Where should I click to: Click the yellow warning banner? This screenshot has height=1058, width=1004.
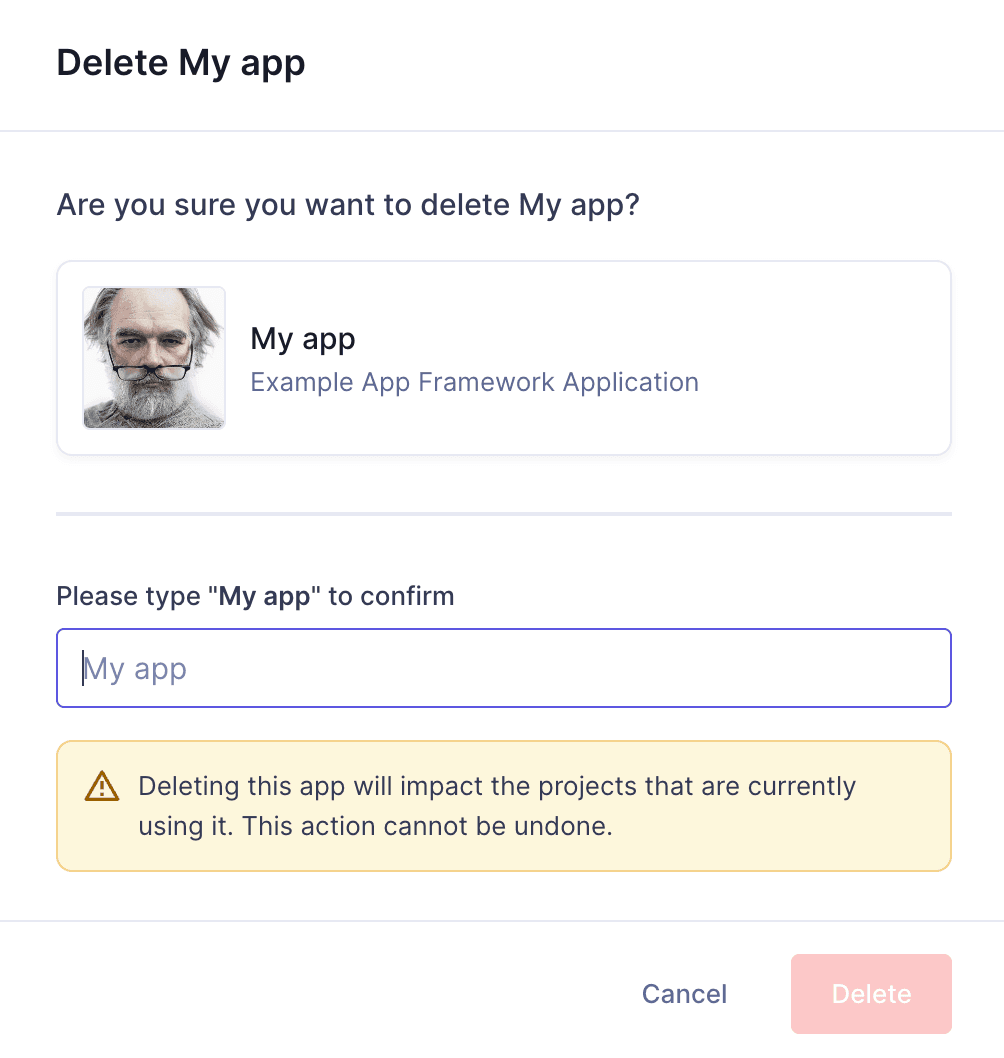(x=503, y=805)
